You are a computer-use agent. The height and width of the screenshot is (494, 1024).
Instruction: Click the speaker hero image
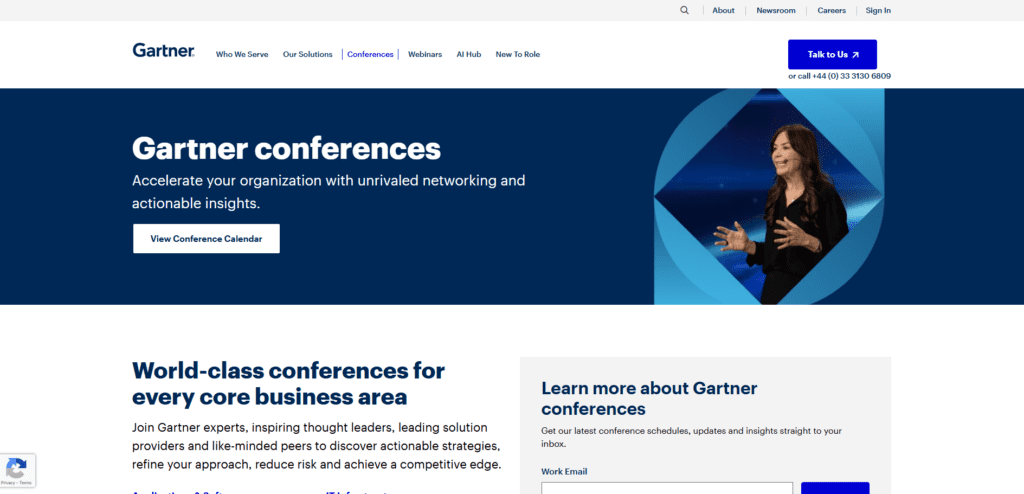click(769, 196)
